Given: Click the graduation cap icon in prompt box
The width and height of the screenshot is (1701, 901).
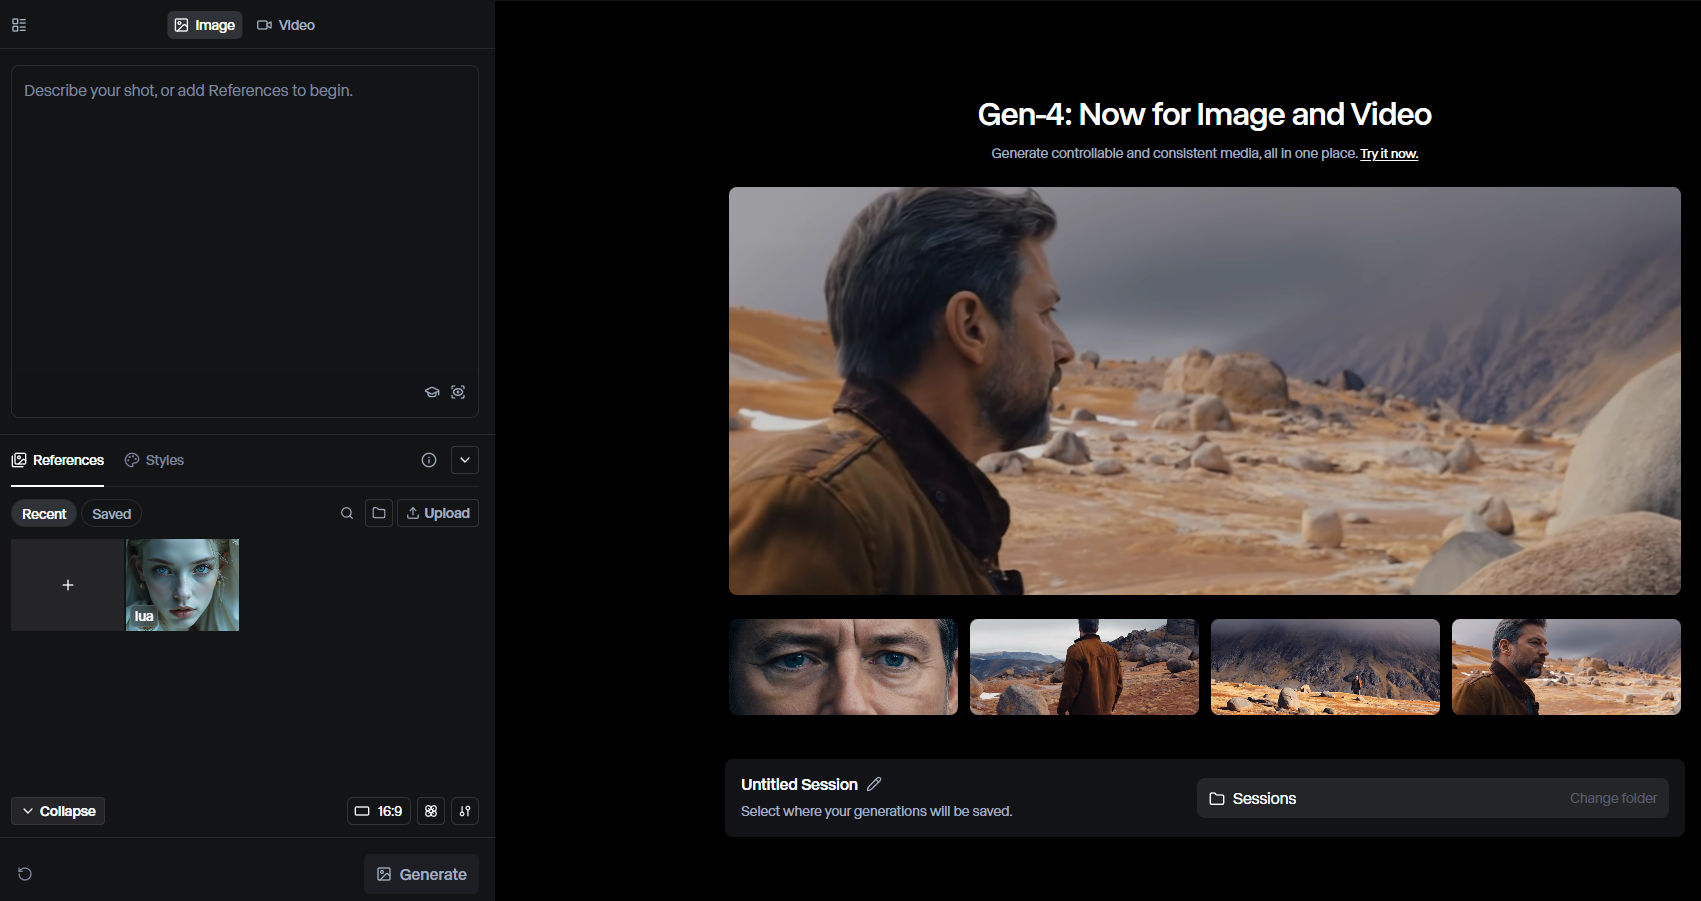Looking at the screenshot, I should 432,392.
